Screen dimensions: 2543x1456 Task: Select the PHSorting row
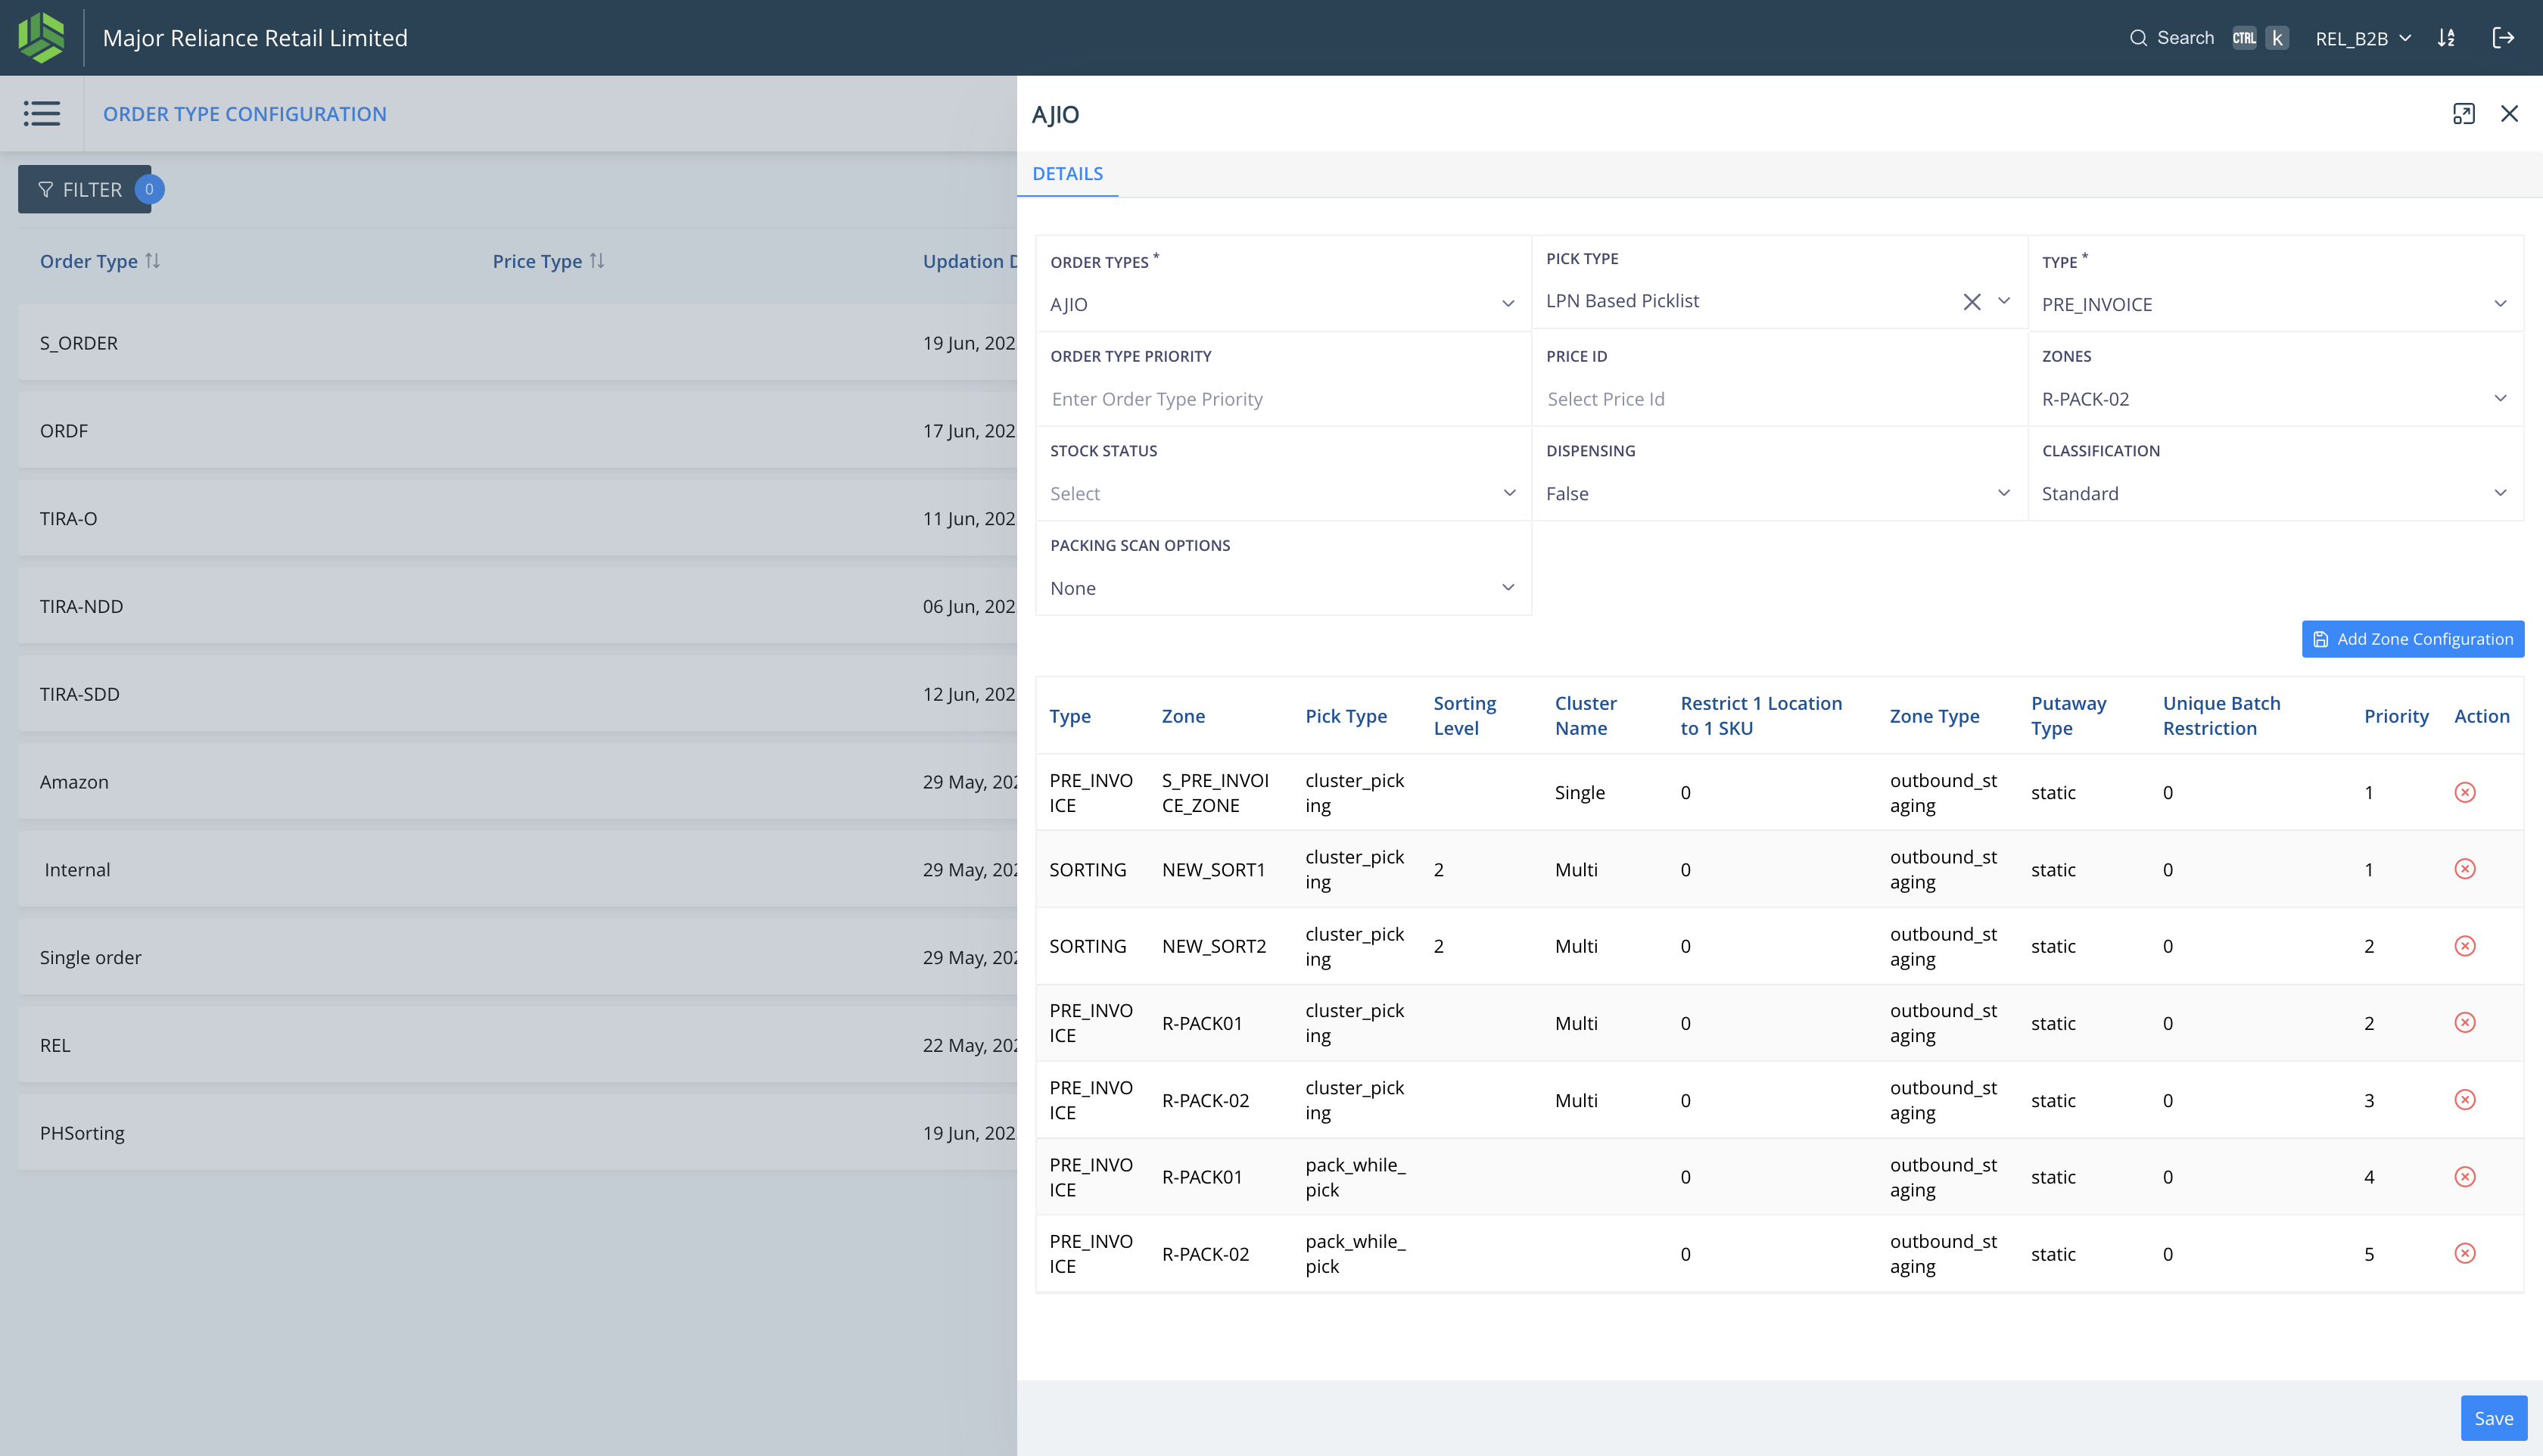click(x=517, y=1133)
